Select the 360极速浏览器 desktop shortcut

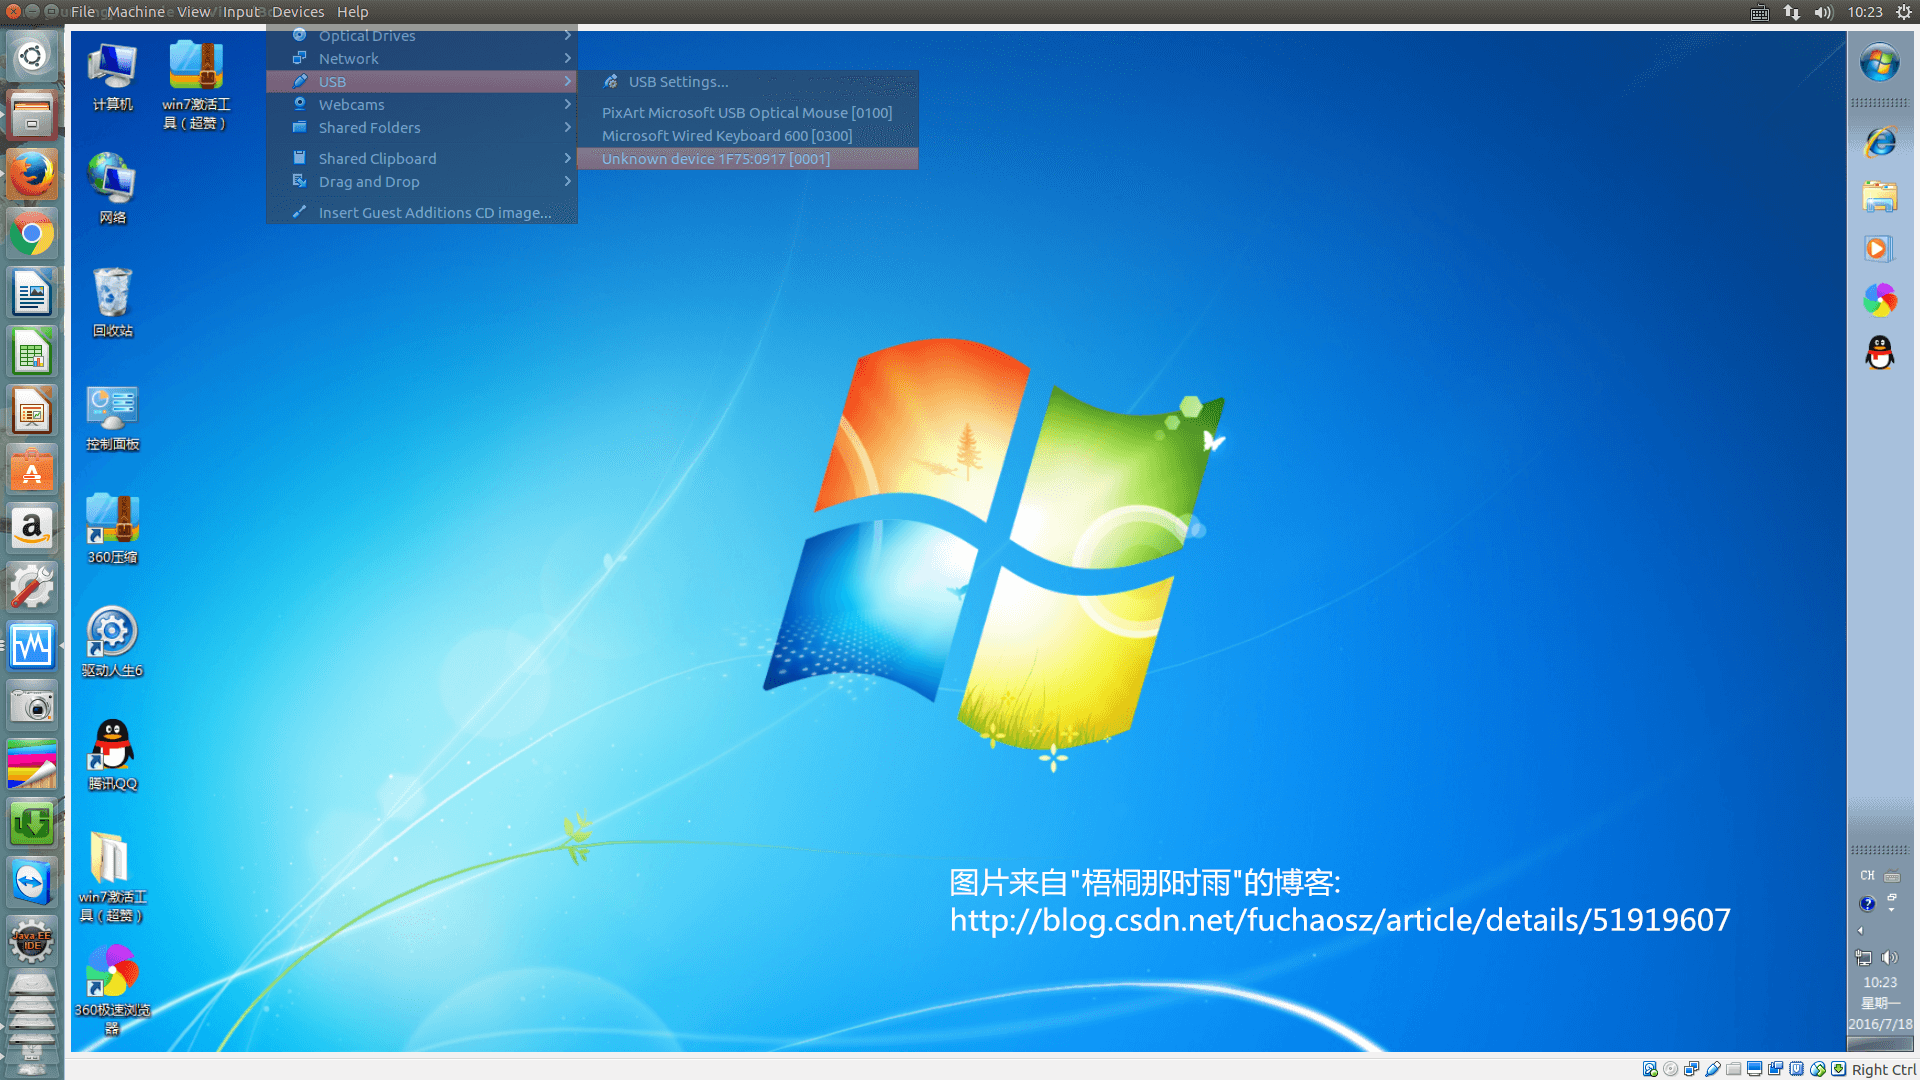[112, 990]
